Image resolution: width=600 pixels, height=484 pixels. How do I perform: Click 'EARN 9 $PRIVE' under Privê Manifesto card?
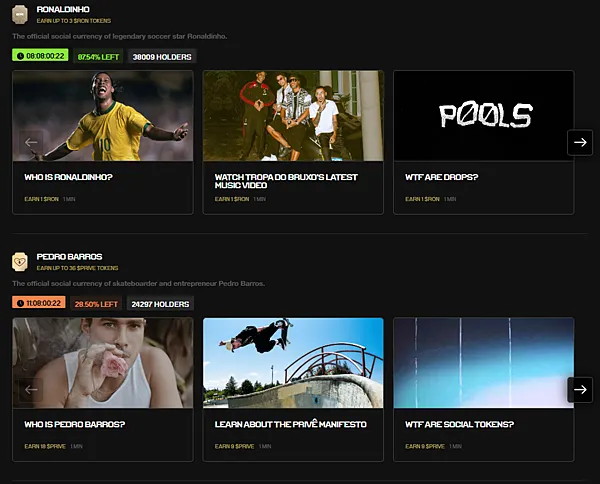point(235,446)
